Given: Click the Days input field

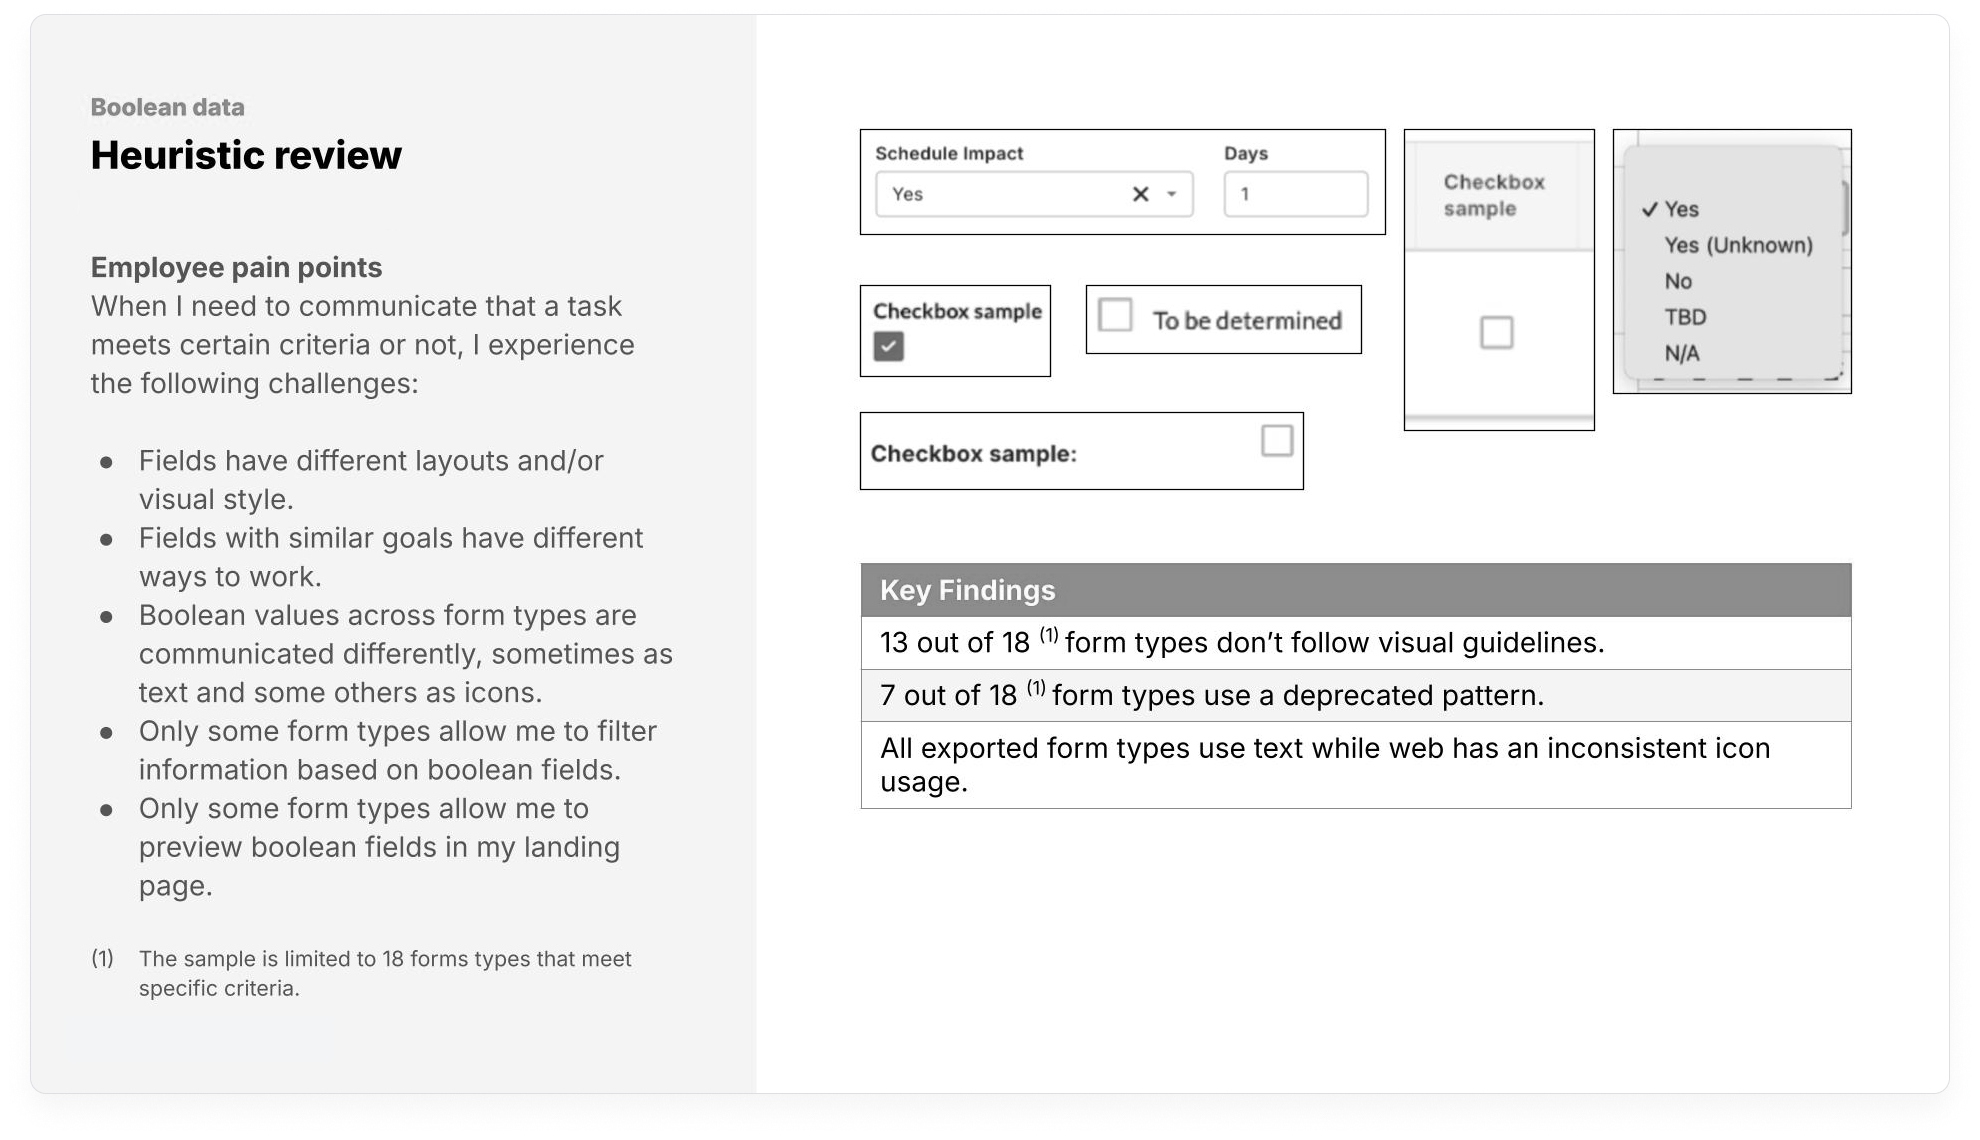Looking at the screenshot, I should (1295, 194).
